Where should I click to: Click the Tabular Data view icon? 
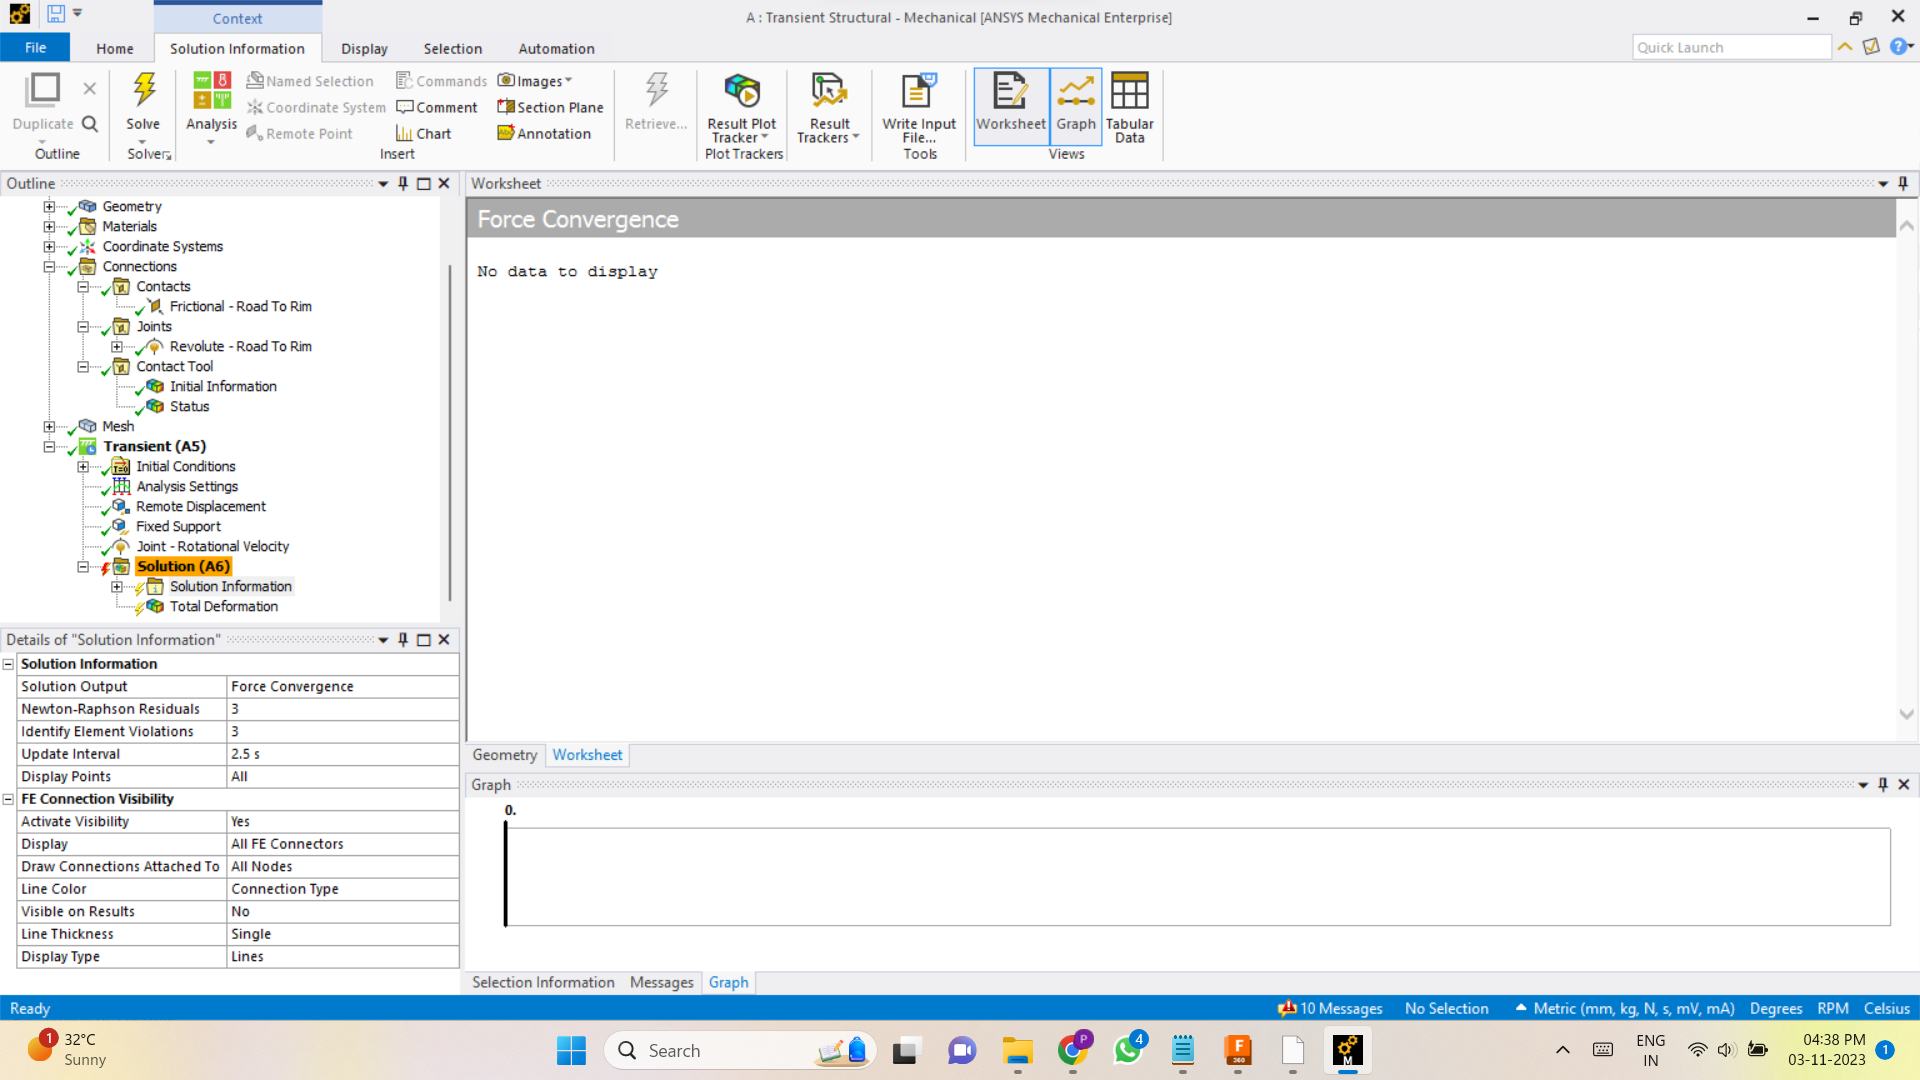coord(1130,92)
